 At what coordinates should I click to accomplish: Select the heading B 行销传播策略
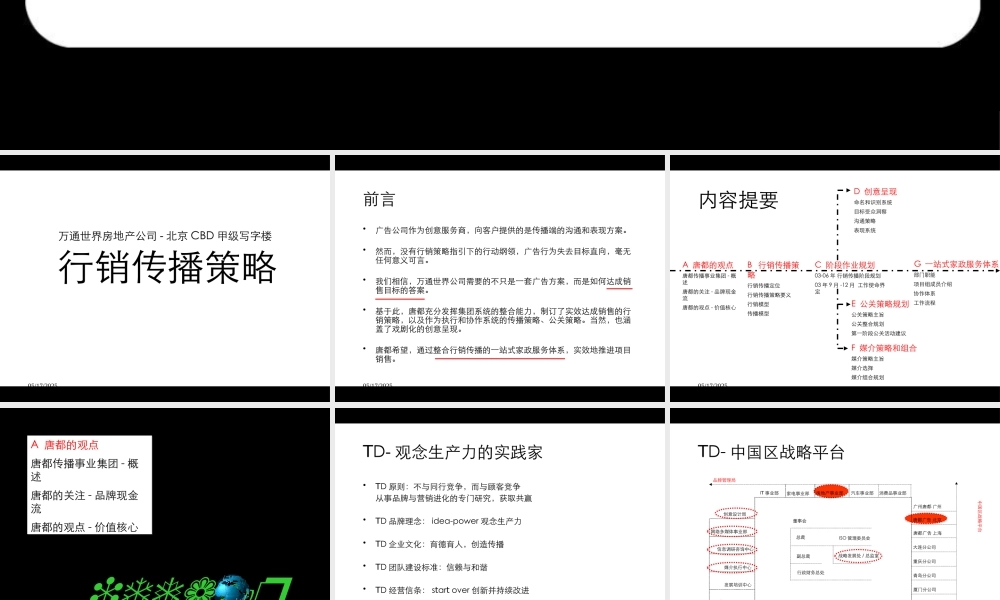coord(773,269)
